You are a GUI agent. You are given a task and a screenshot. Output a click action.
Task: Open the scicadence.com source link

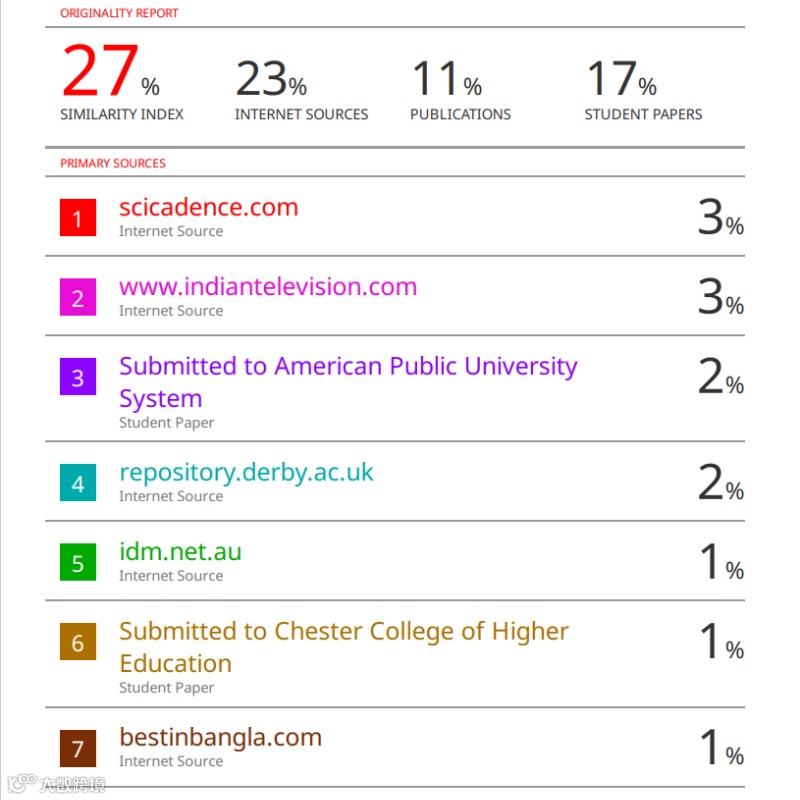click(x=209, y=207)
